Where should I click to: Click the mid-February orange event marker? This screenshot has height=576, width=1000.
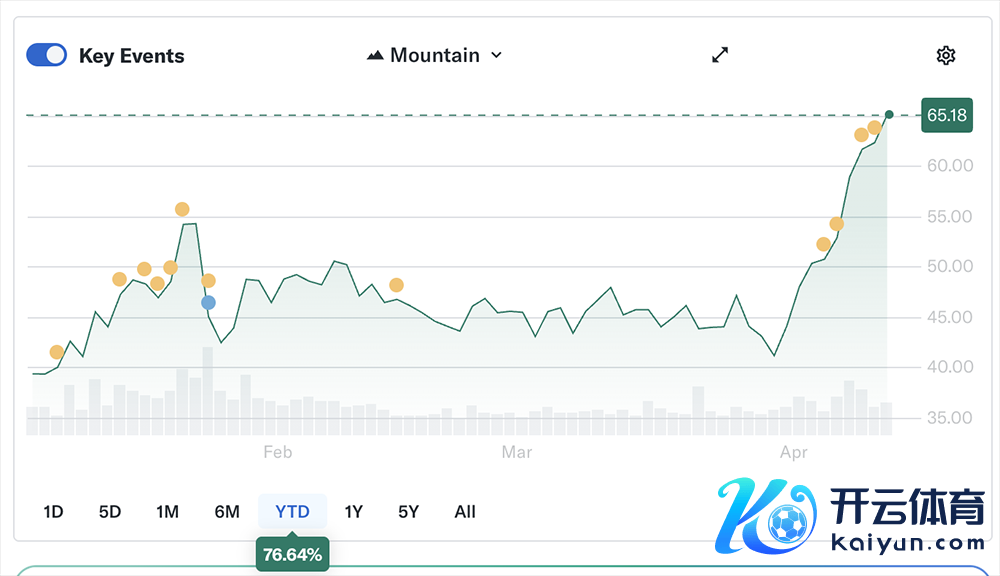pyautogui.click(x=396, y=285)
